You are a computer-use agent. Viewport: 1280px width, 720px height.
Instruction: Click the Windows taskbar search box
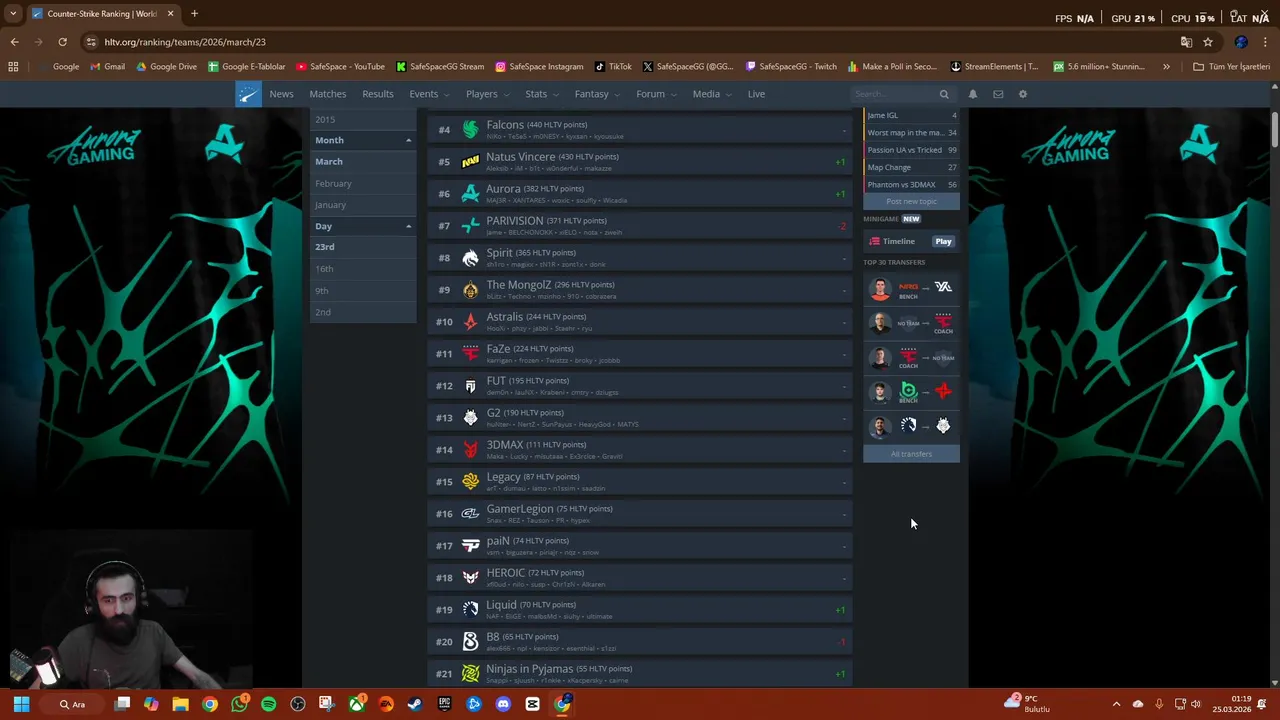(72, 704)
